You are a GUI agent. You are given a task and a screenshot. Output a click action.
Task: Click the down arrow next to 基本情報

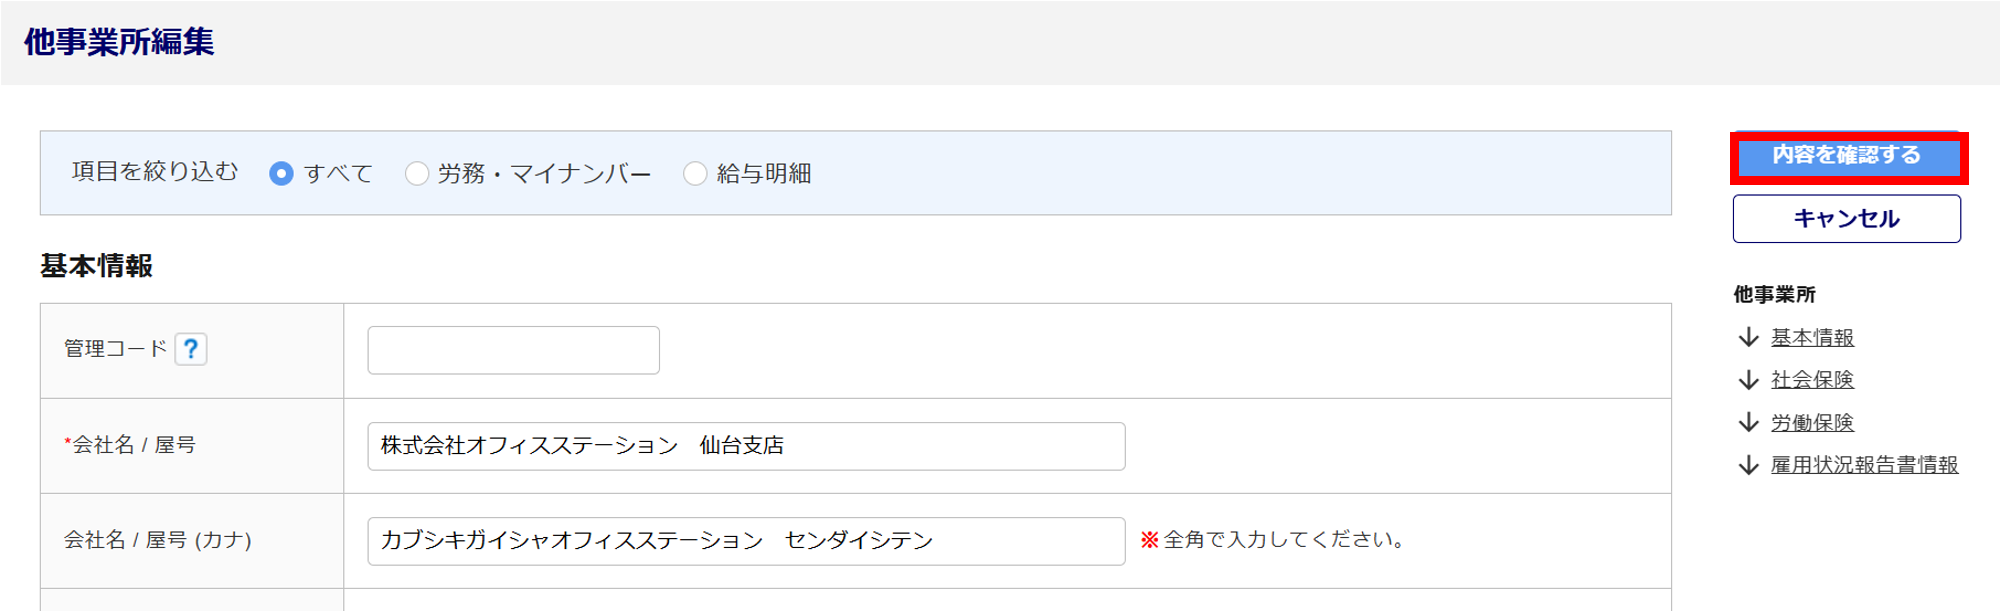pos(1748,338)
